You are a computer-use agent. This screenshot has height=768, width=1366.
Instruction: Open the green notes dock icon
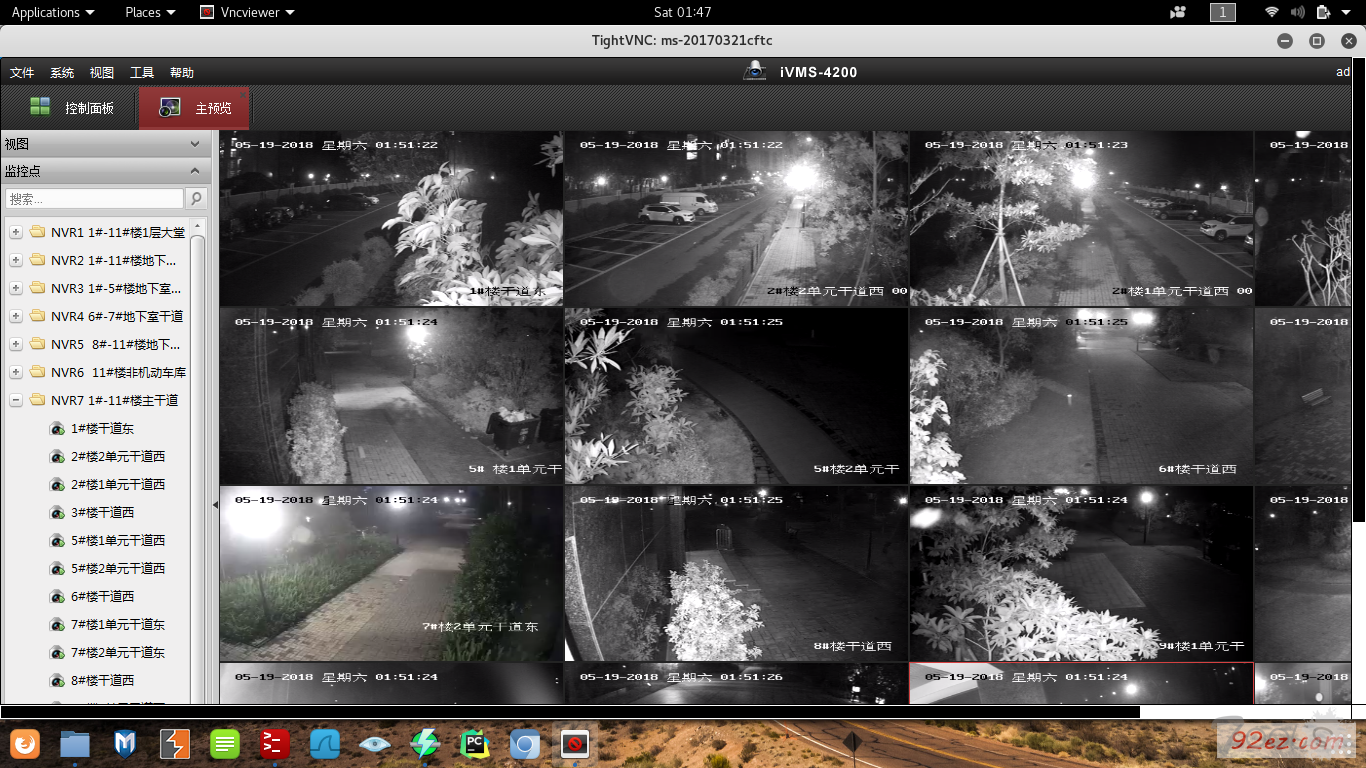[225, 744]
